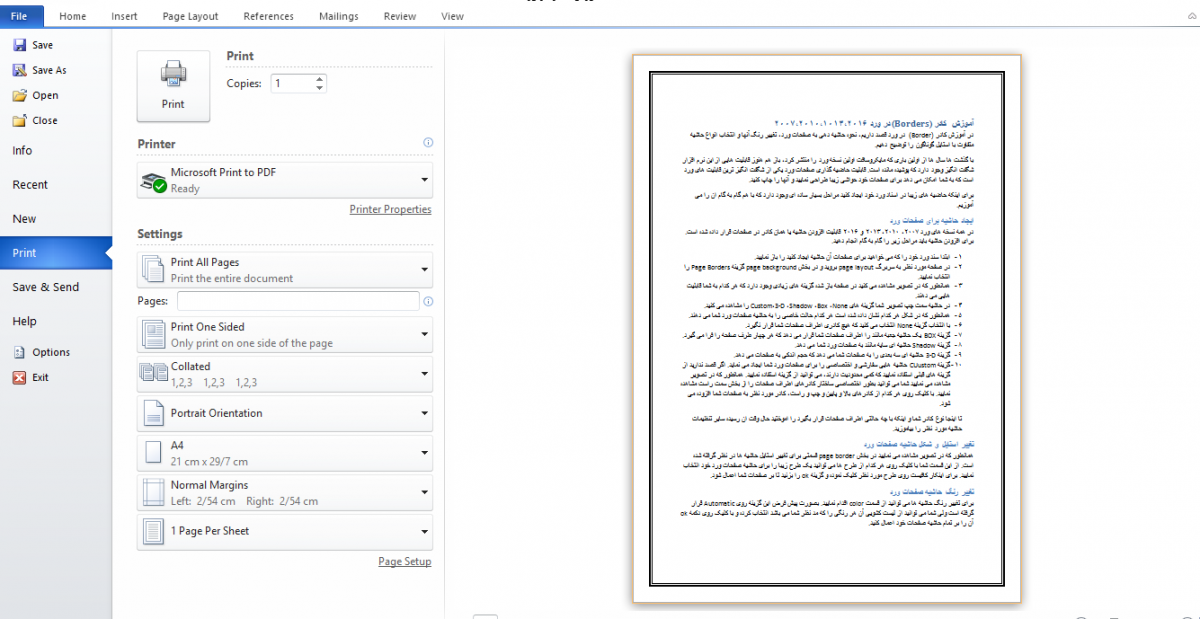Increase the number of copies
This screenshot has width=1200, height=619.
[319, 79]
